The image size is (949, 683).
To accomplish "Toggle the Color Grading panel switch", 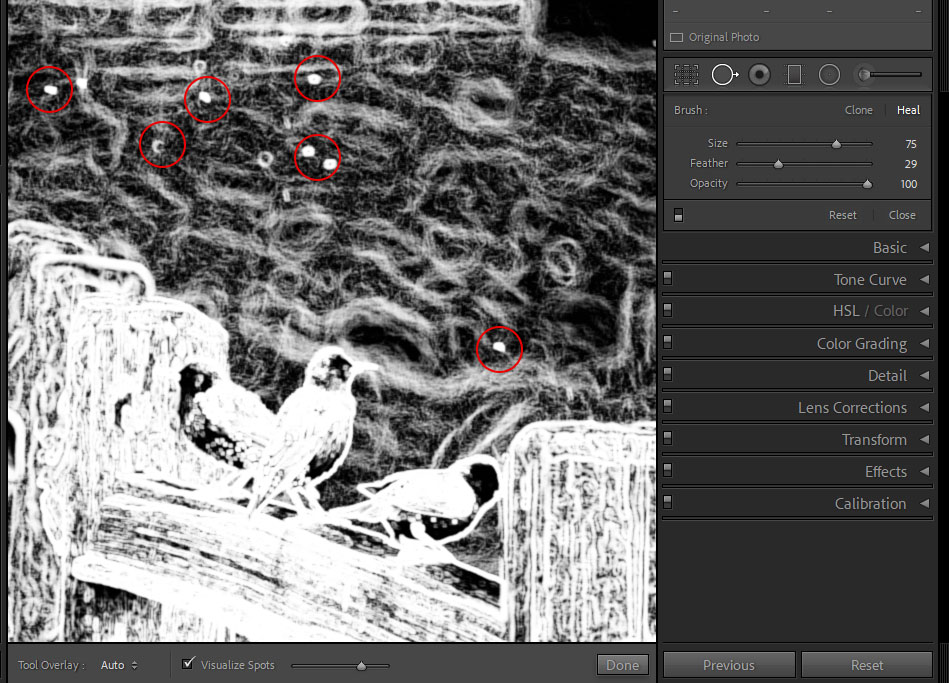I will tap(668, 342).
